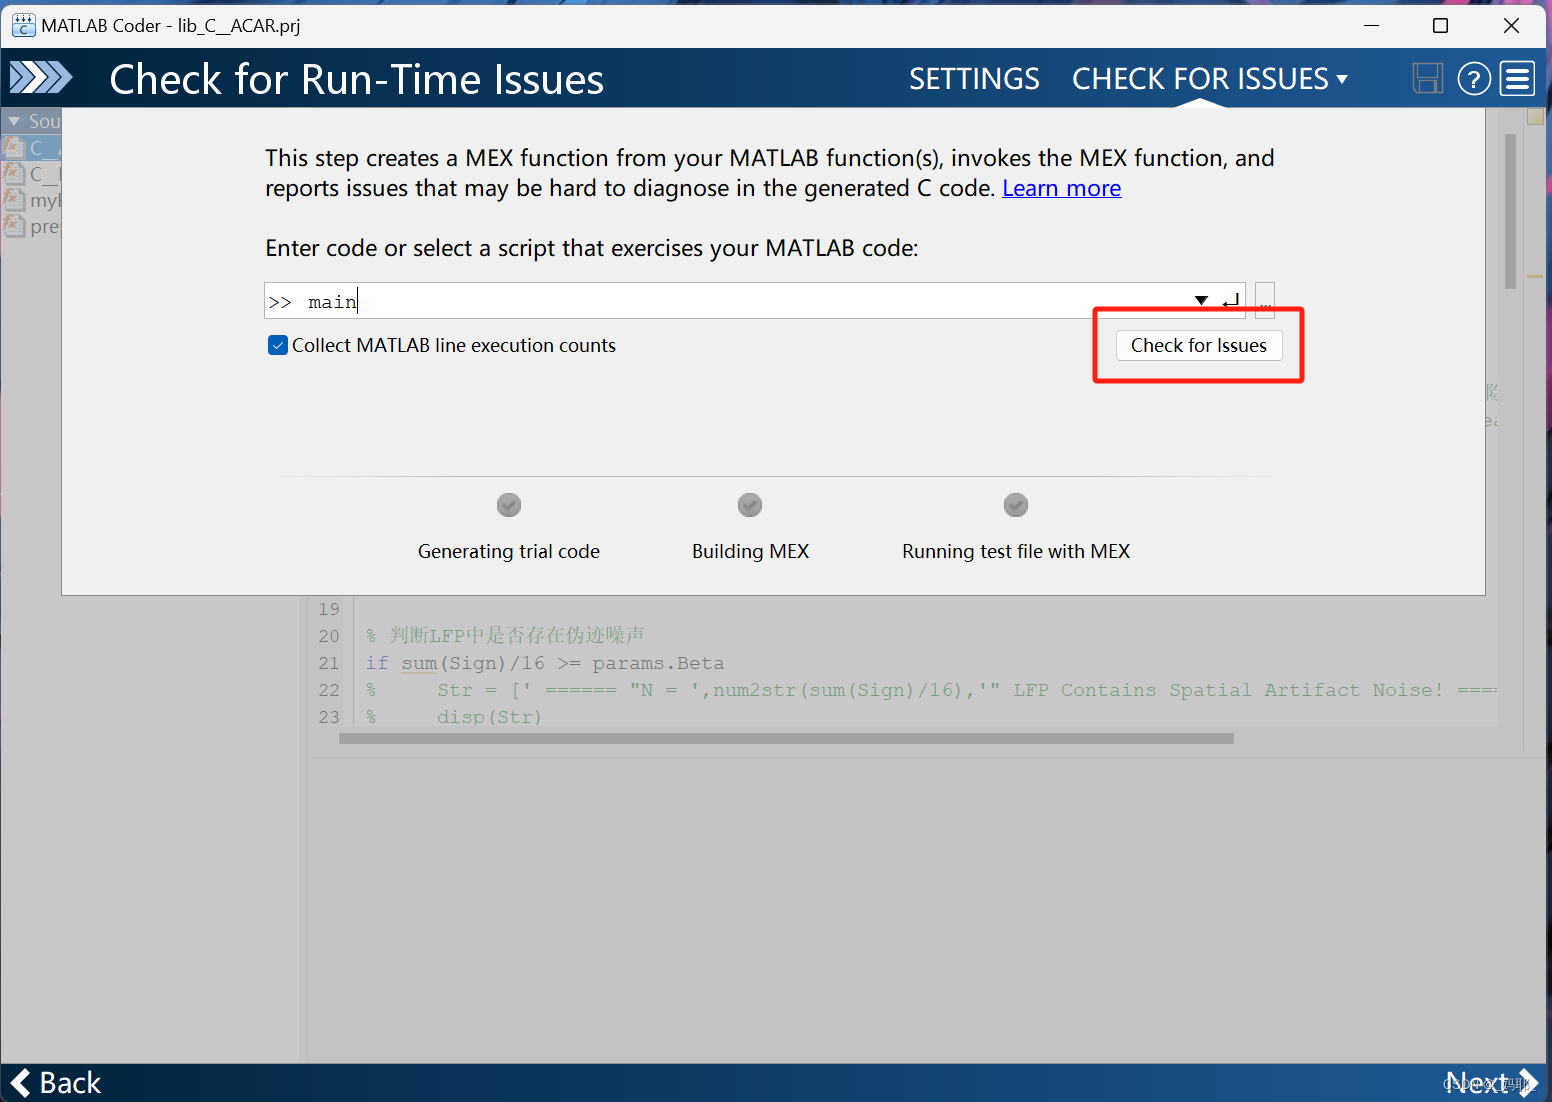The image size is (1552, 1102).
Task: Click the Chinese comment on line 20
Action: [505, 635]
